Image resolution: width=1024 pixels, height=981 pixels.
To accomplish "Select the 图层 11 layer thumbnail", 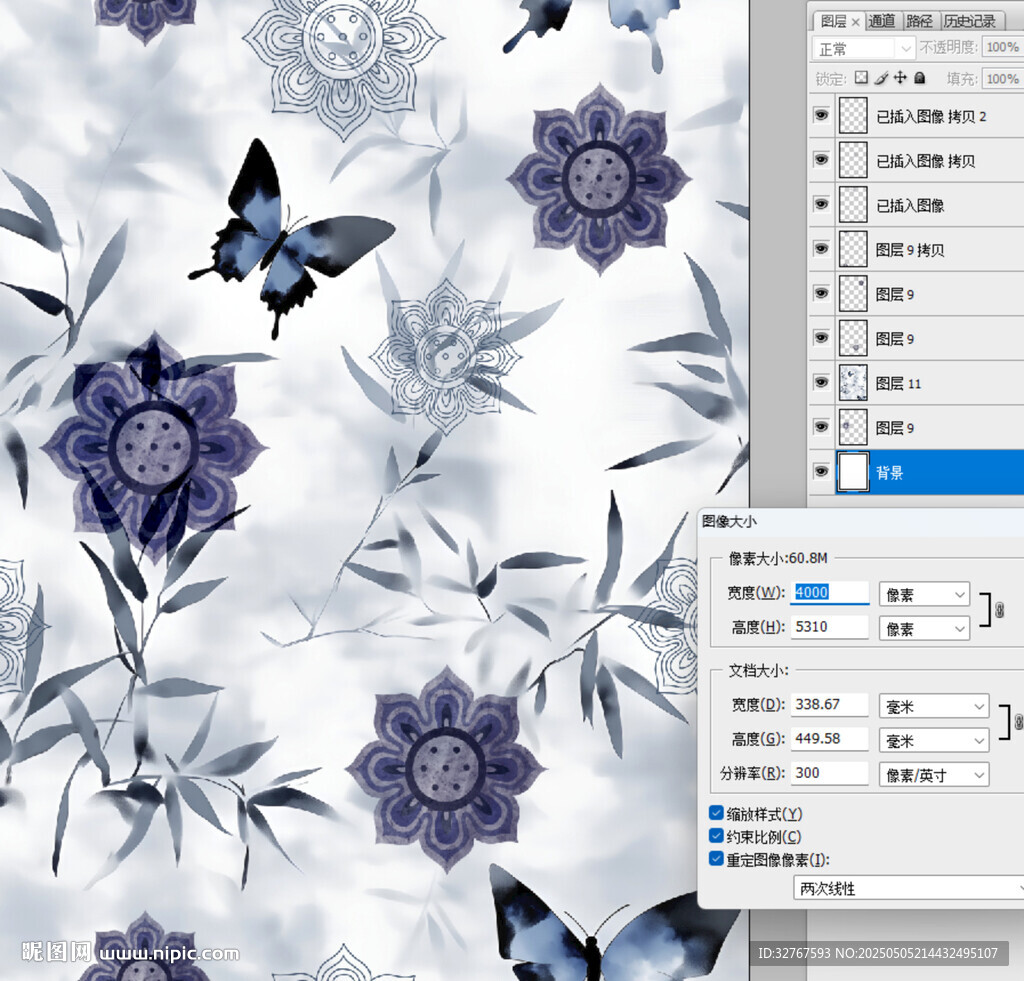I will tap(853, 383).
